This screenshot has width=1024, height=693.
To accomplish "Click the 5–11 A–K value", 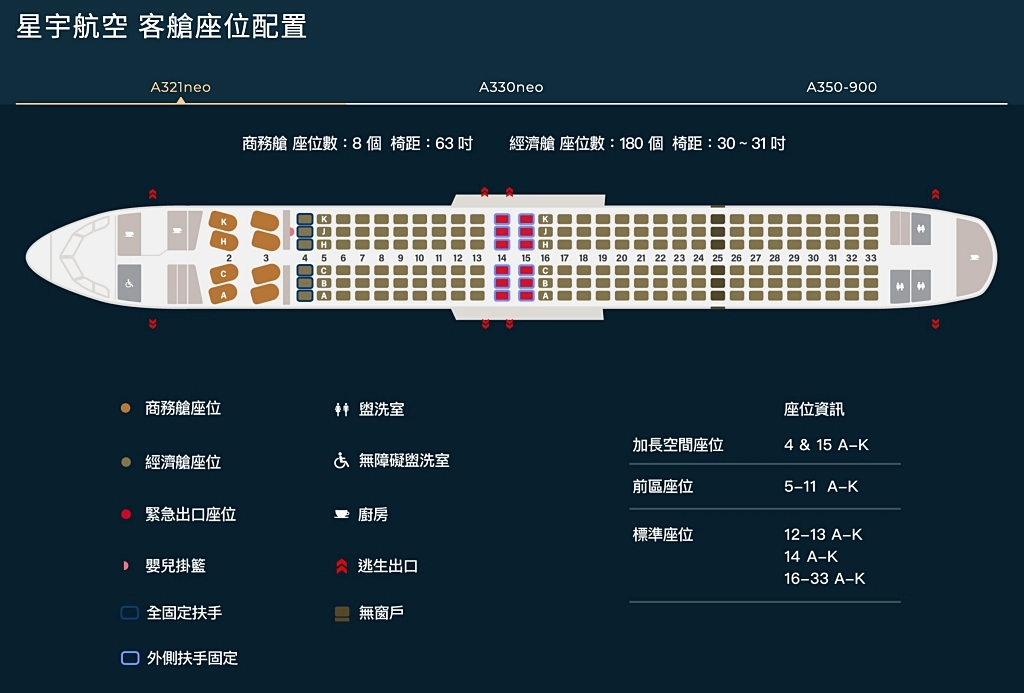I will click(x=821, y=487).
